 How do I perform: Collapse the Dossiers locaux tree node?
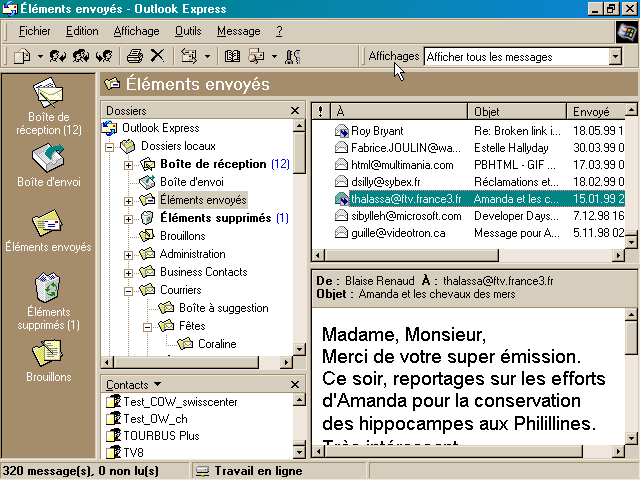[109, 147]
